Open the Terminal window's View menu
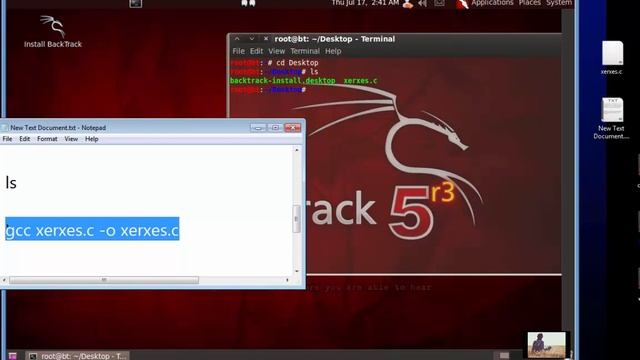This screenshot has height=360, width=640. tap(276, 51)
